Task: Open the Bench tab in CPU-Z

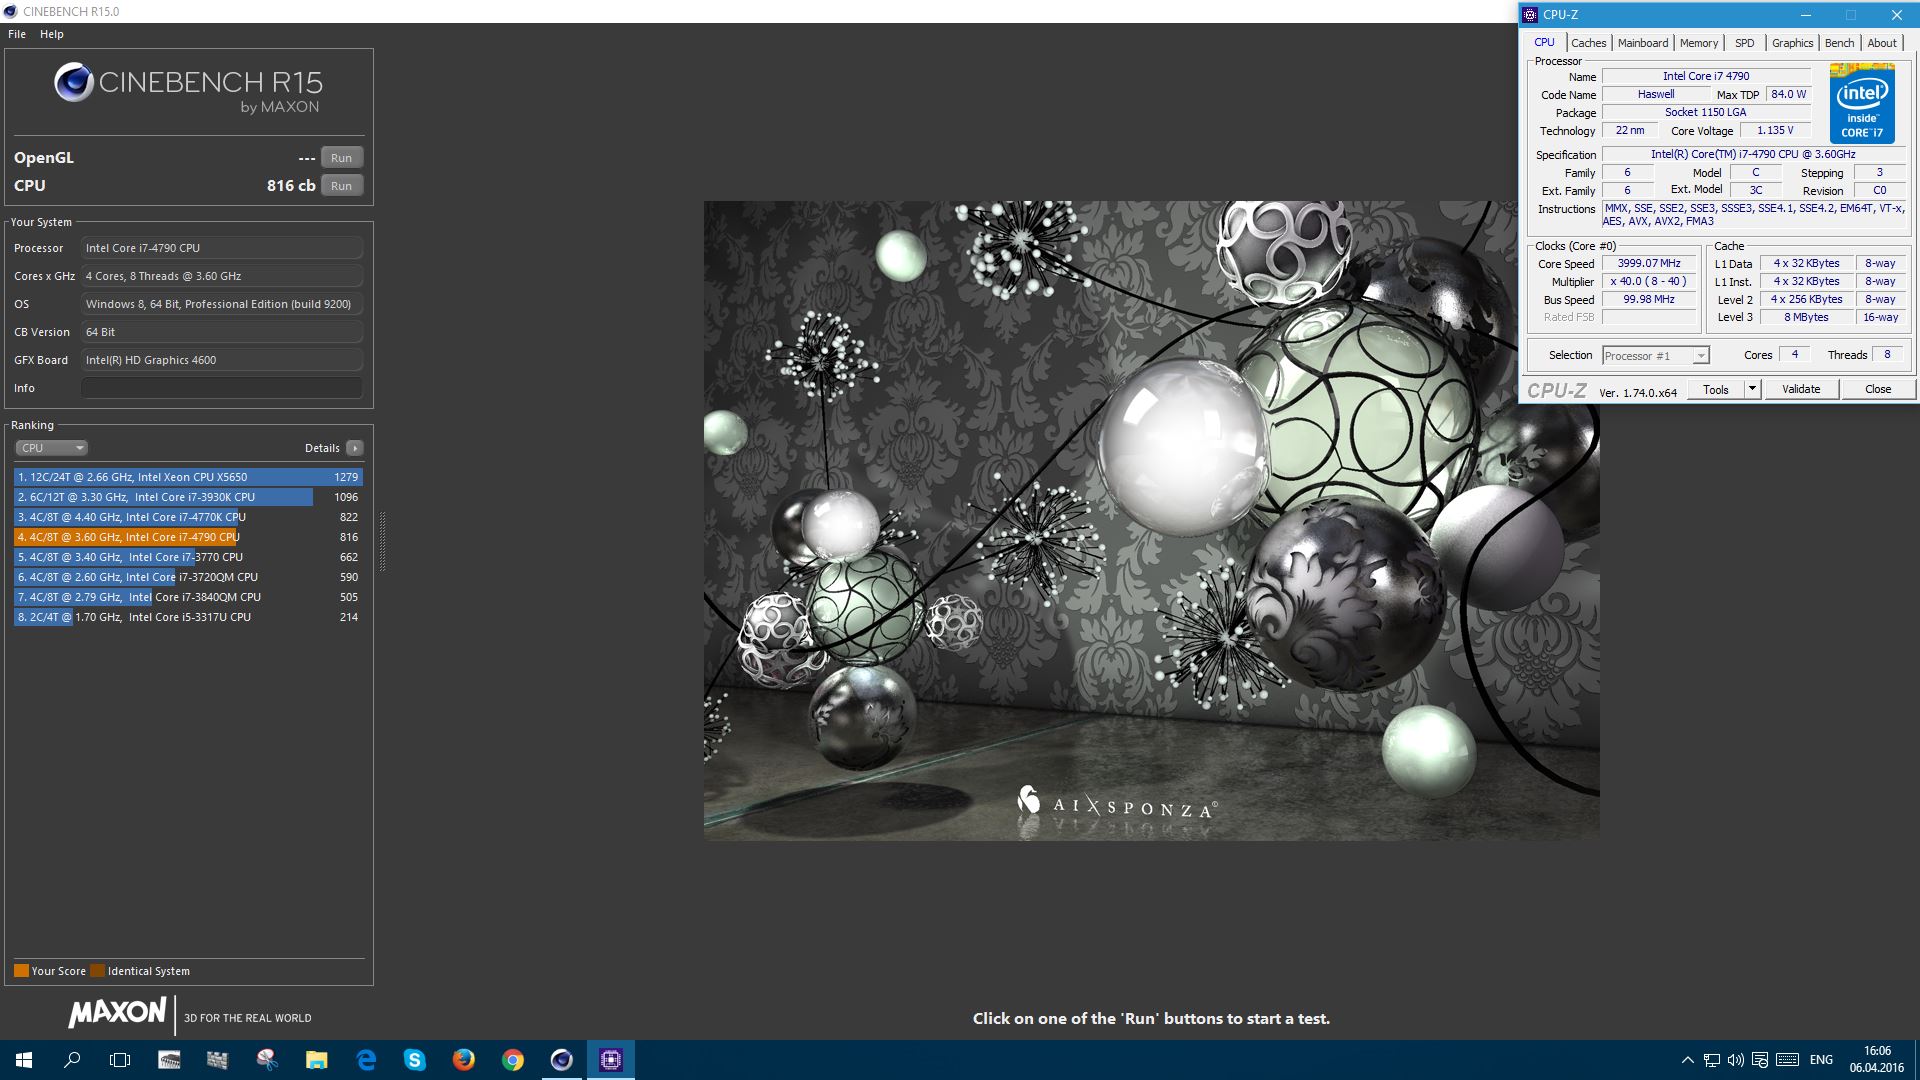Action: point(1838,43)
